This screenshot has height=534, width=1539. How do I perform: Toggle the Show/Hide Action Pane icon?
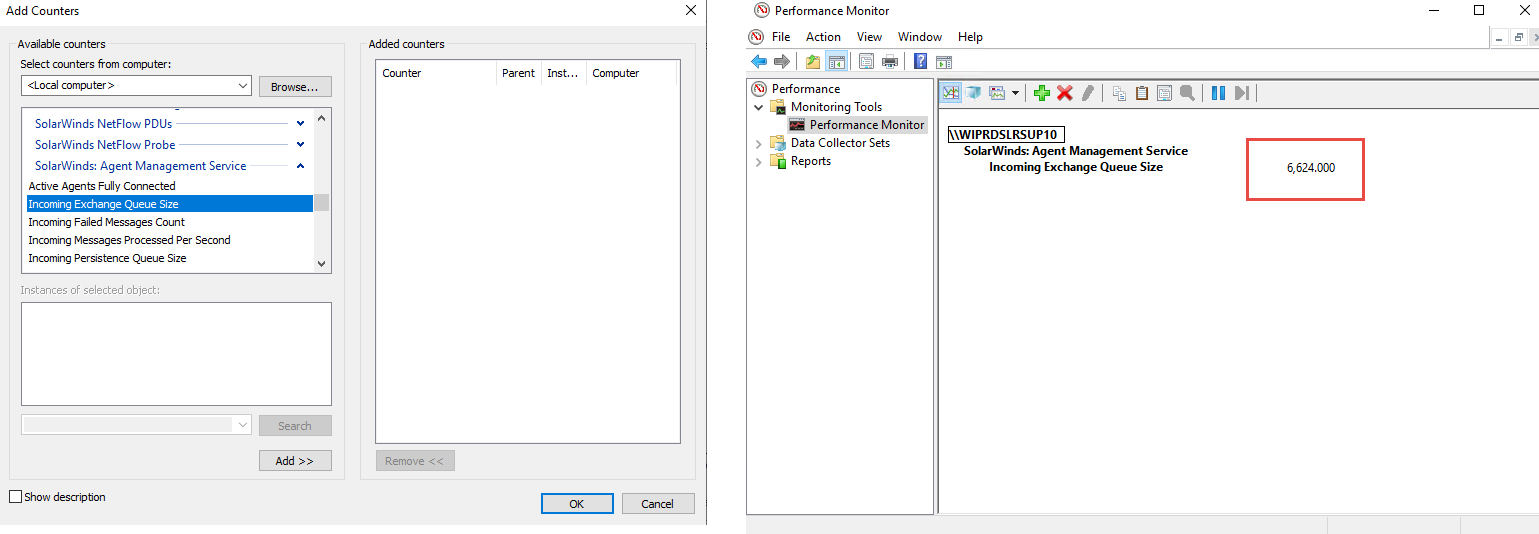point(944,62)
